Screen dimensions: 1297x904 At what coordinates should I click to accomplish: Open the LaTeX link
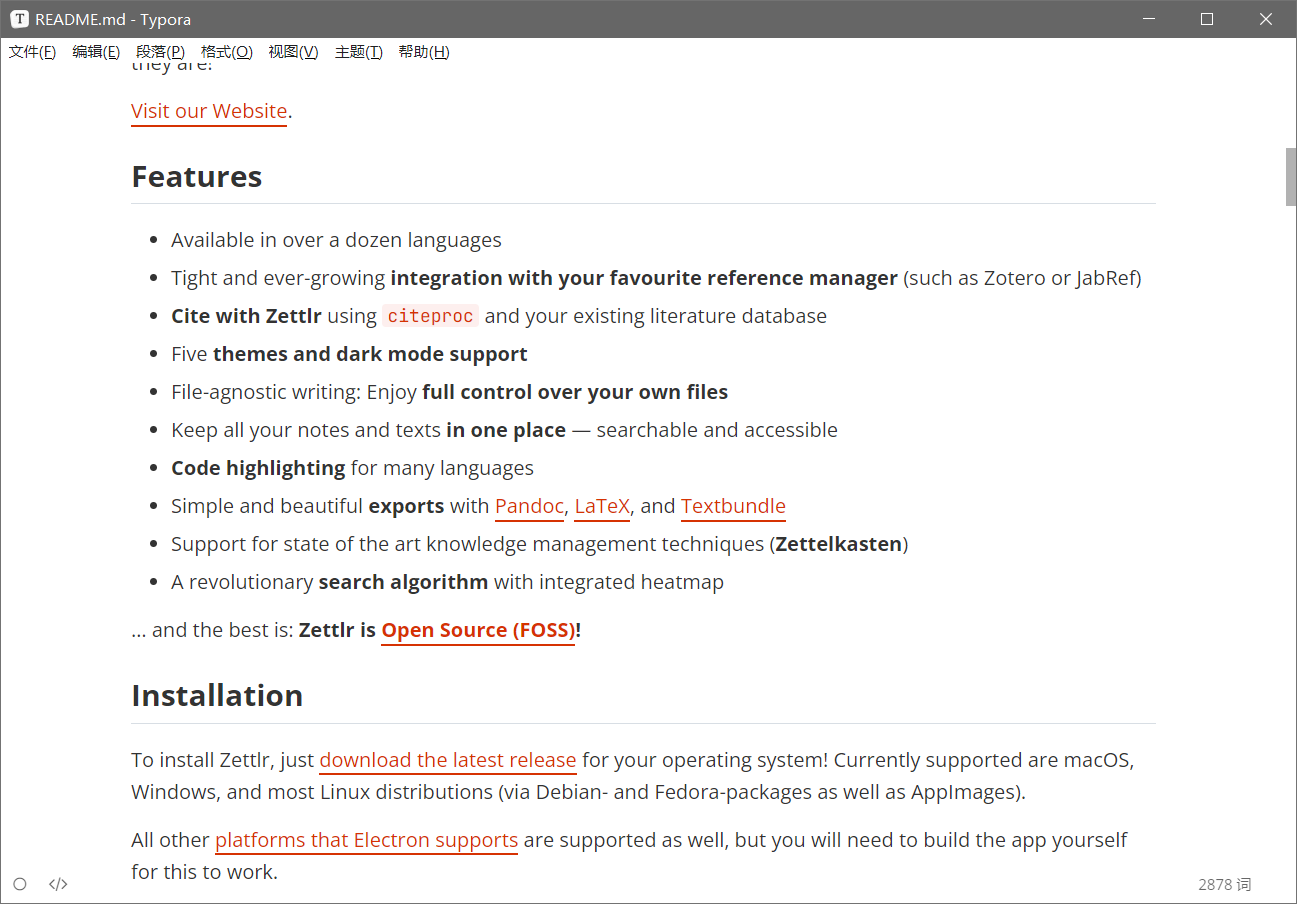tap(601, 506)
